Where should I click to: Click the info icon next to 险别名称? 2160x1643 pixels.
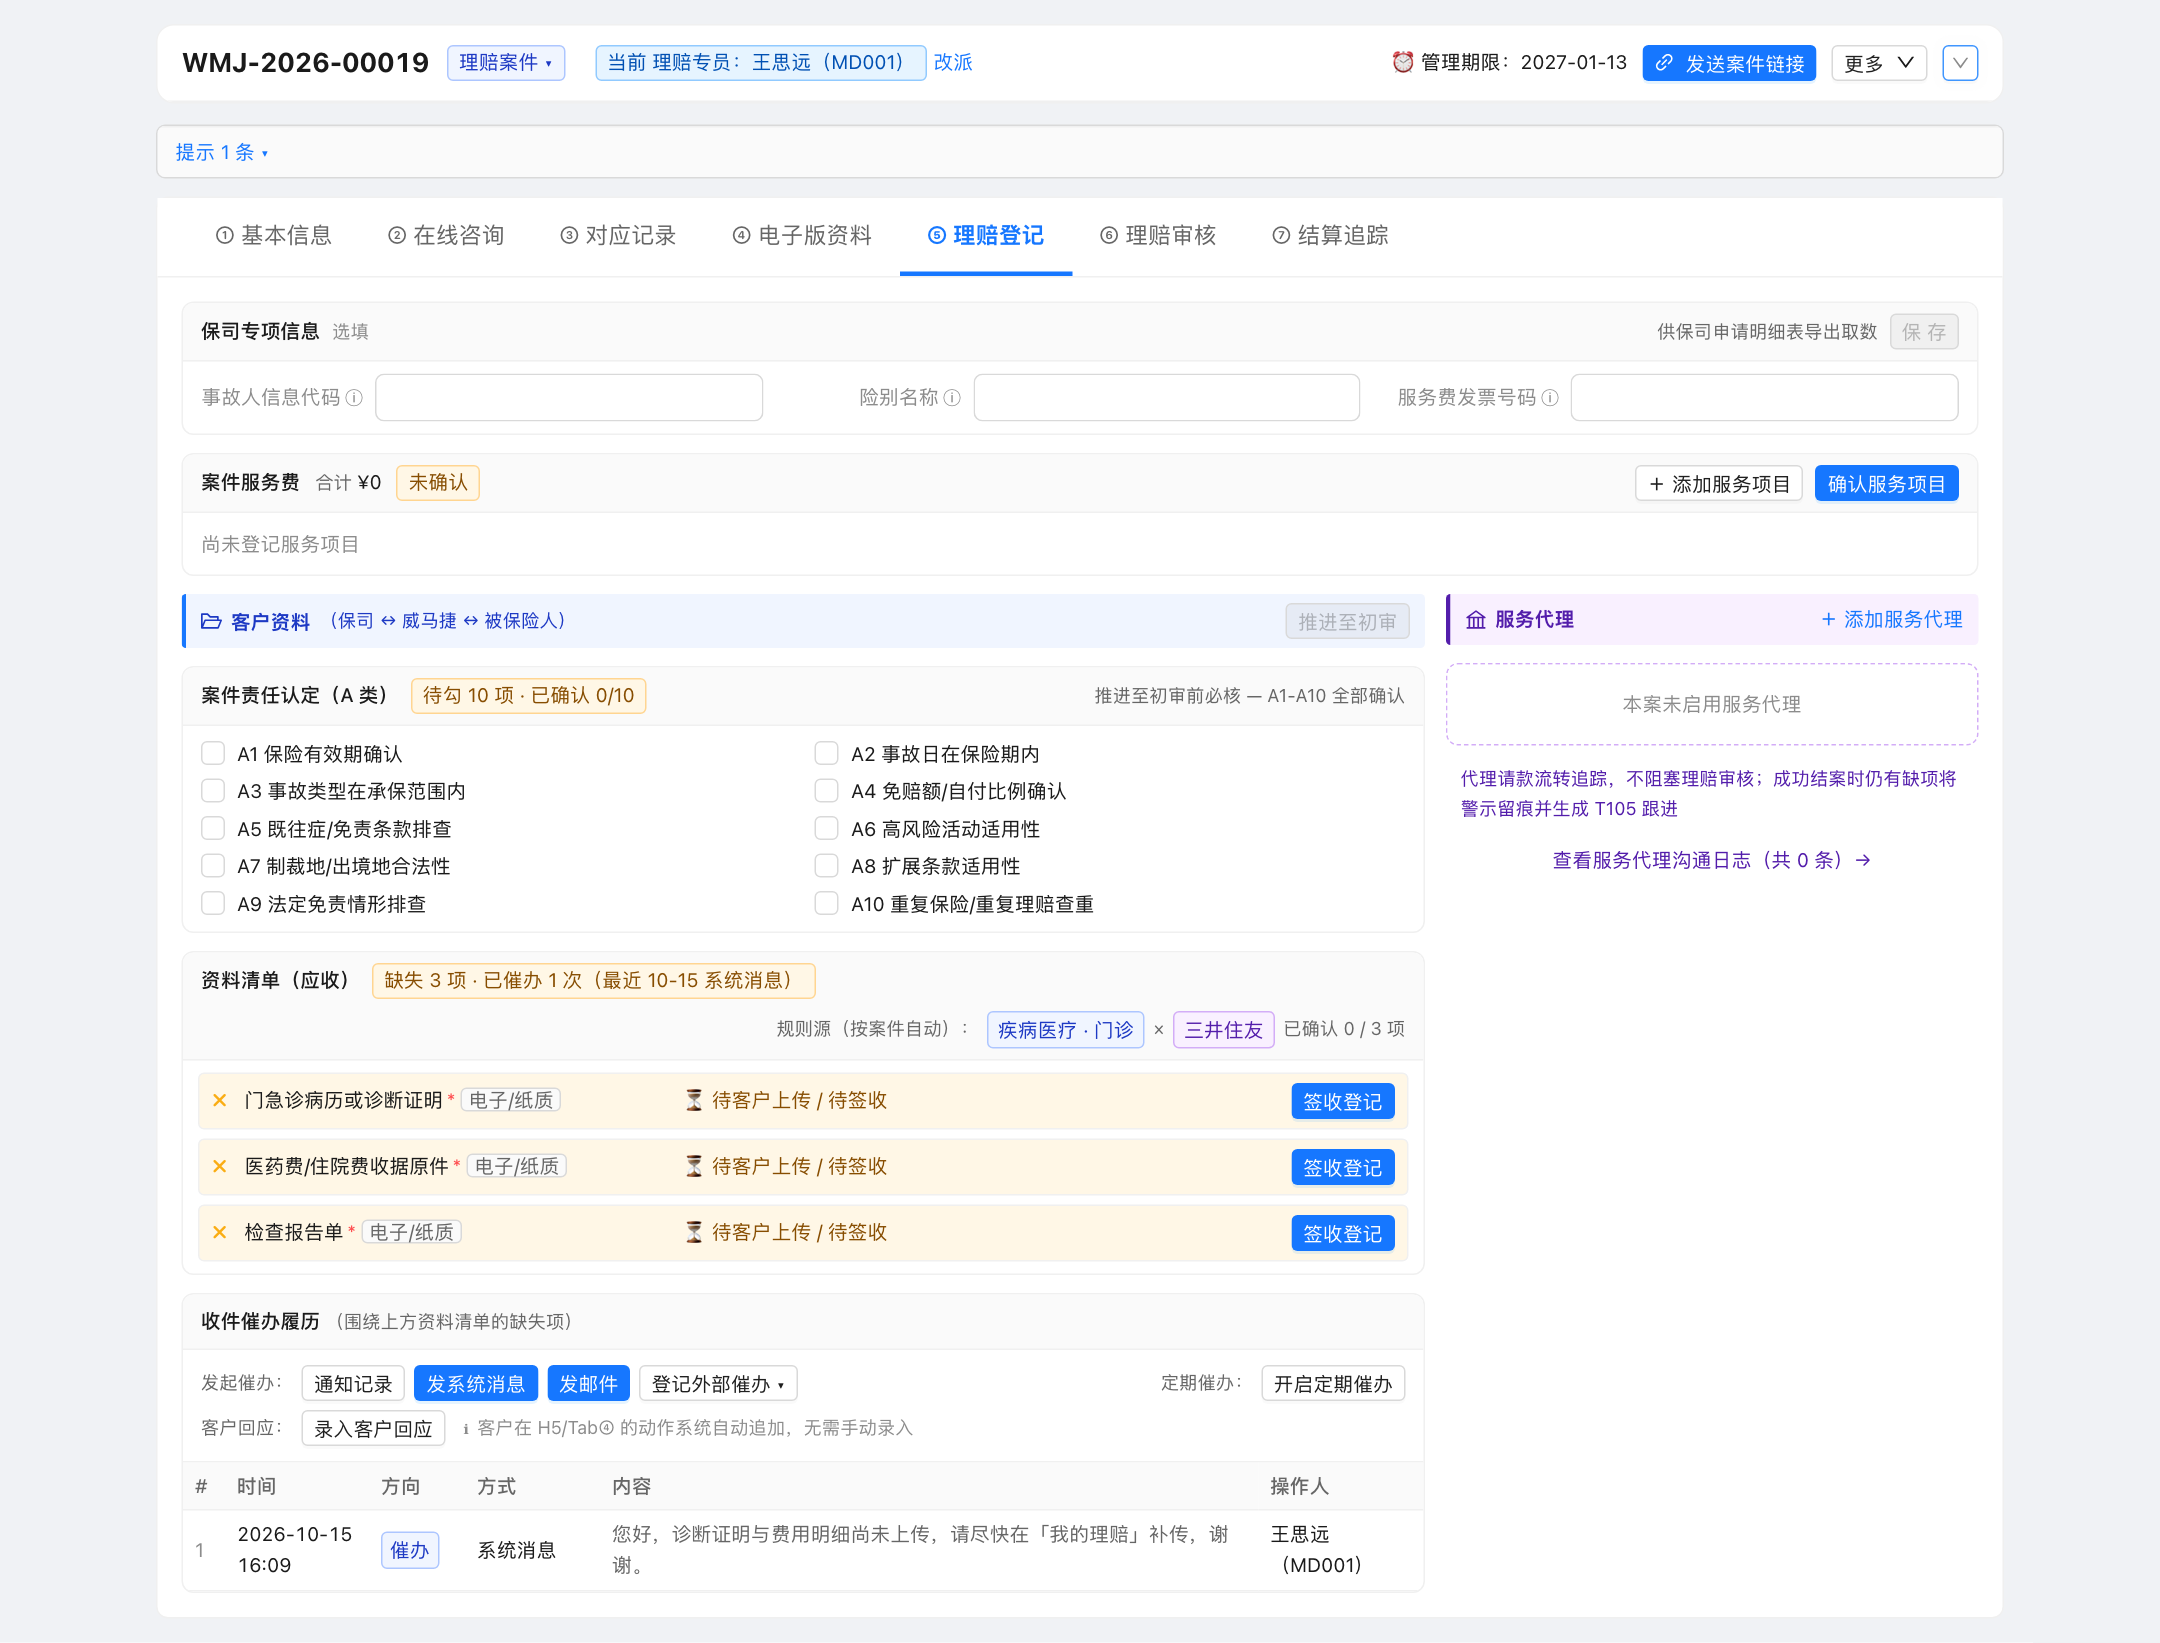(952, 398)
